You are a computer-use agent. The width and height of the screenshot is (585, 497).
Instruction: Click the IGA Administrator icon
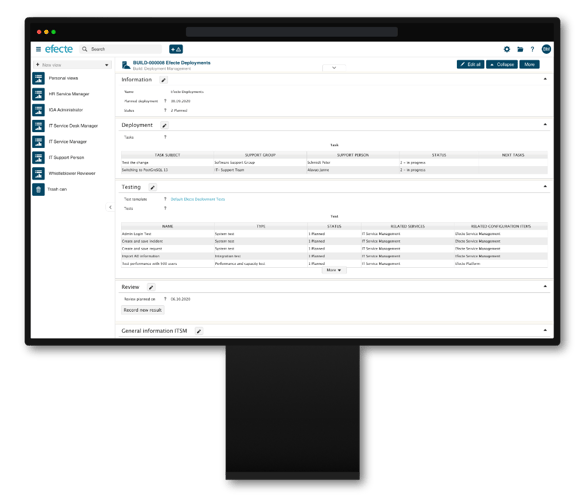[x=38, y=110]
